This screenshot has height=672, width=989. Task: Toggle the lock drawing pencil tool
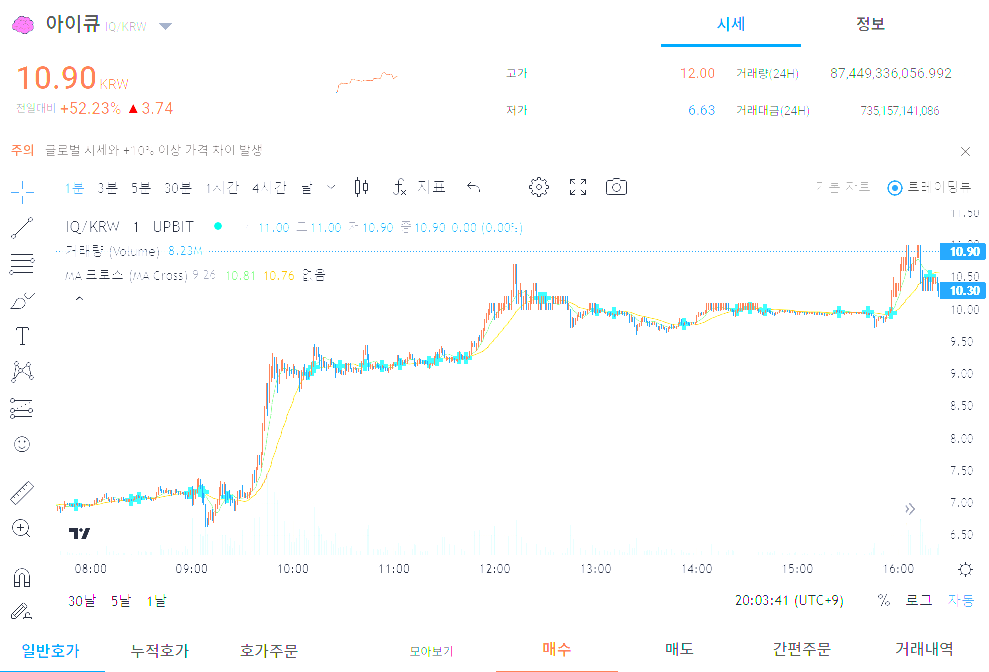[22, 611]
